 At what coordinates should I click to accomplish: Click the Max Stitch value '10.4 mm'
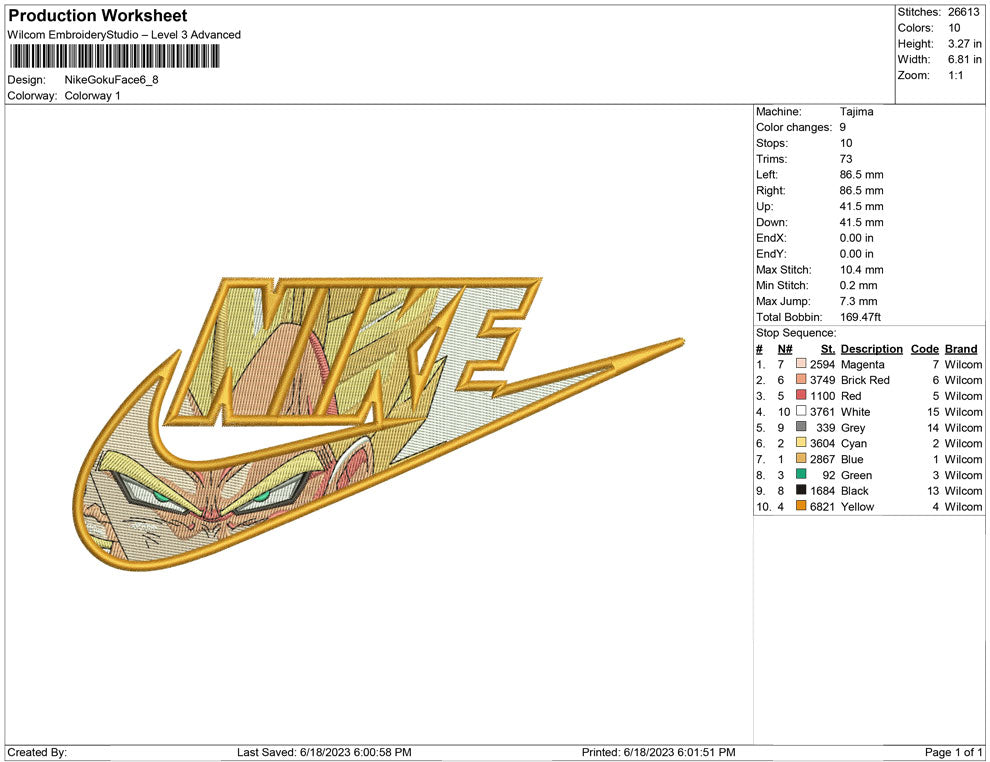pos(861,270)
